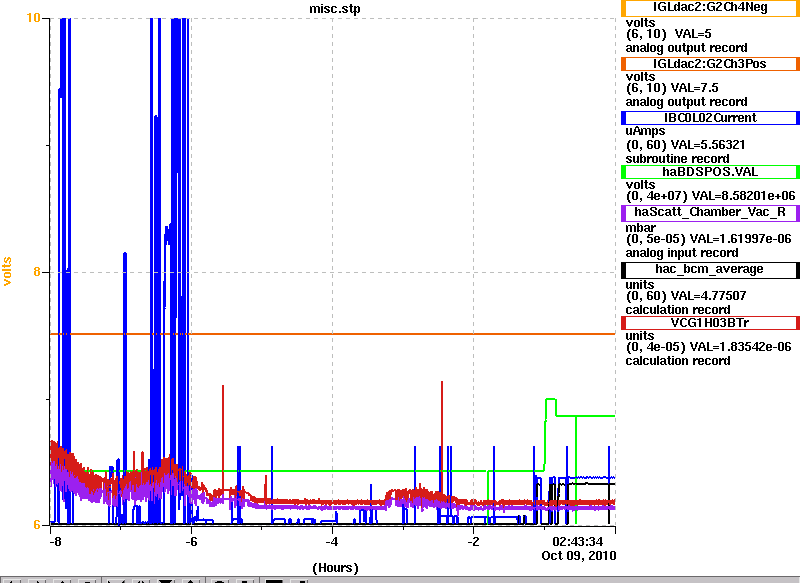Click the mbar unit label

pos(641,227)
